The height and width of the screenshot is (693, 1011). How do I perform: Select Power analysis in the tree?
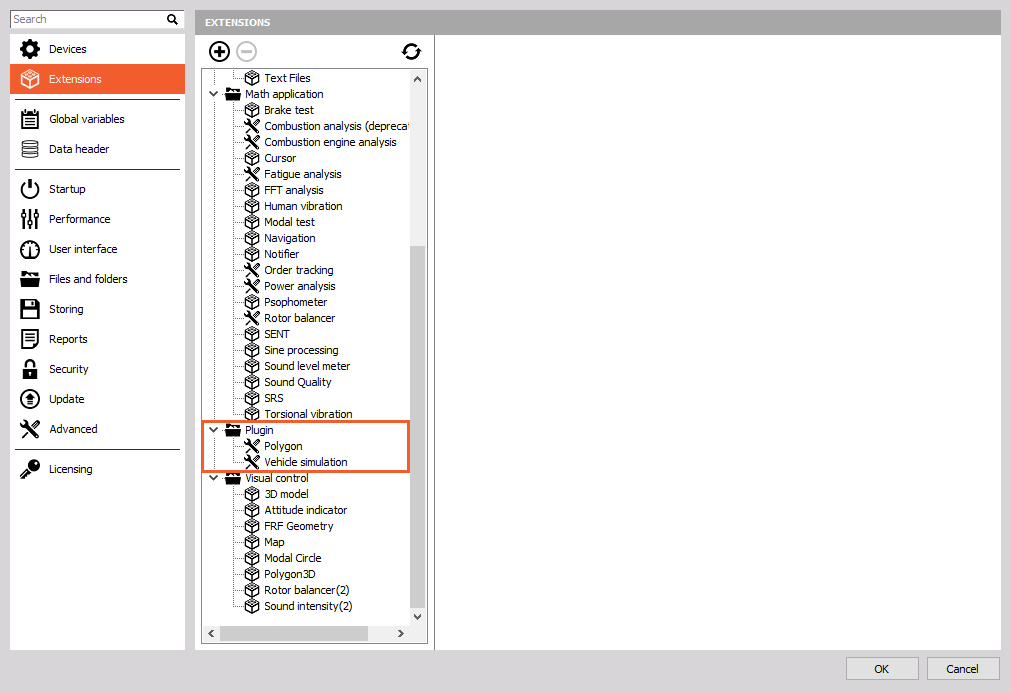[x=299, y=286]
